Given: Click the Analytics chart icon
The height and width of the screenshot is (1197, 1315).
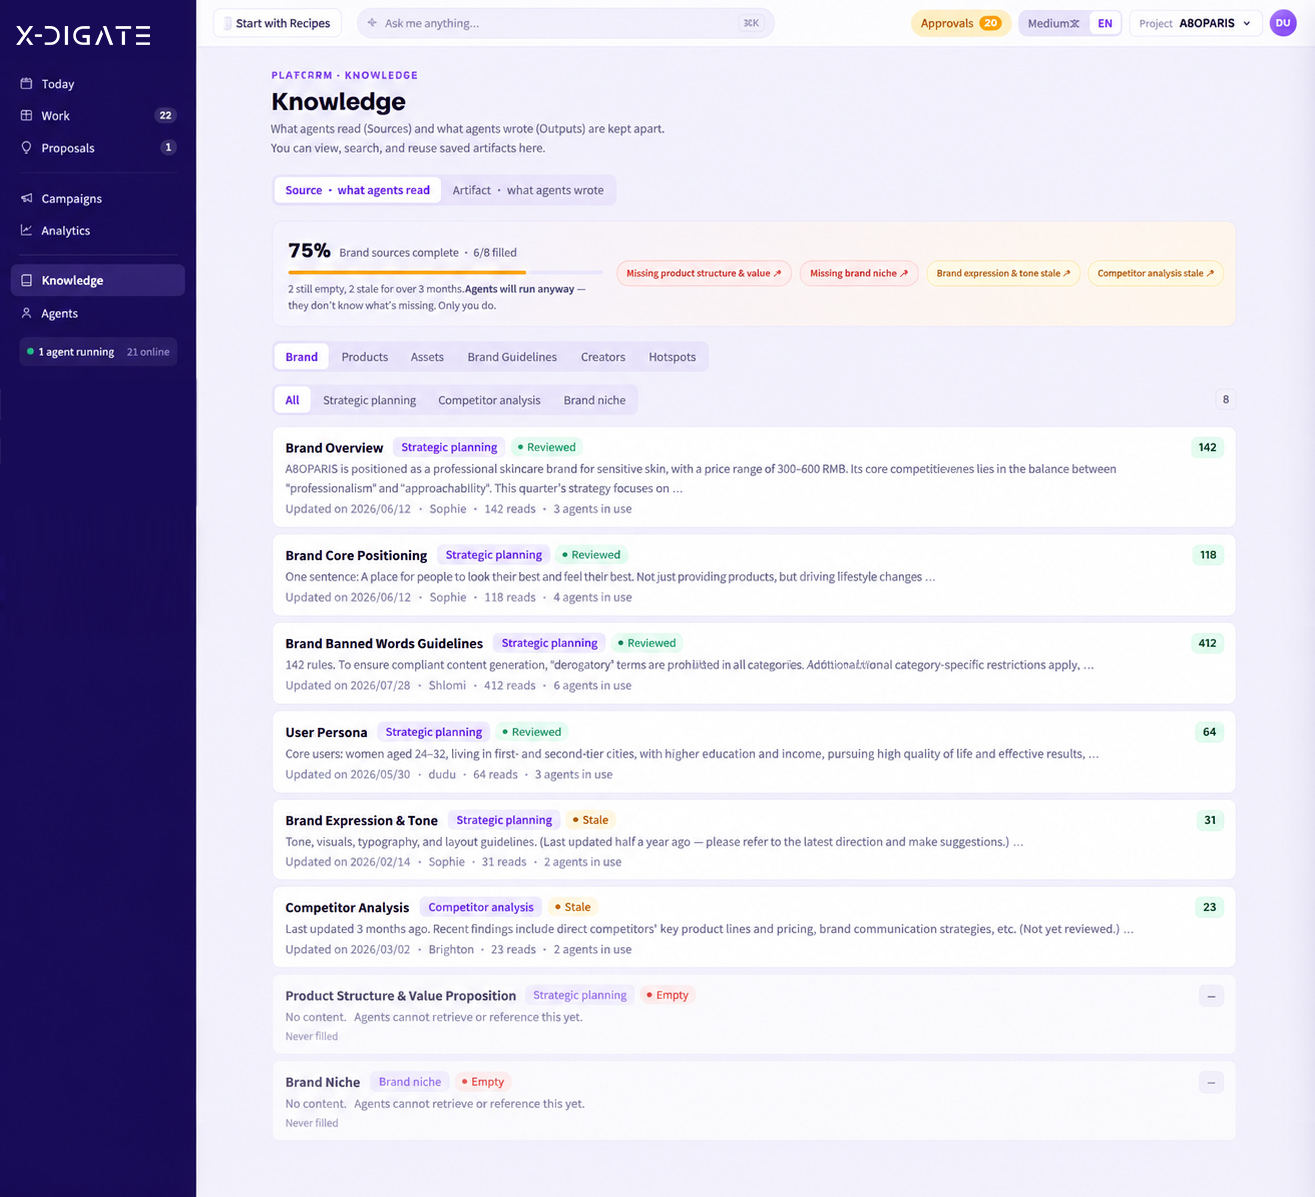Looking at the screenshot, I should pyautogui.click(x=27, y=230).
